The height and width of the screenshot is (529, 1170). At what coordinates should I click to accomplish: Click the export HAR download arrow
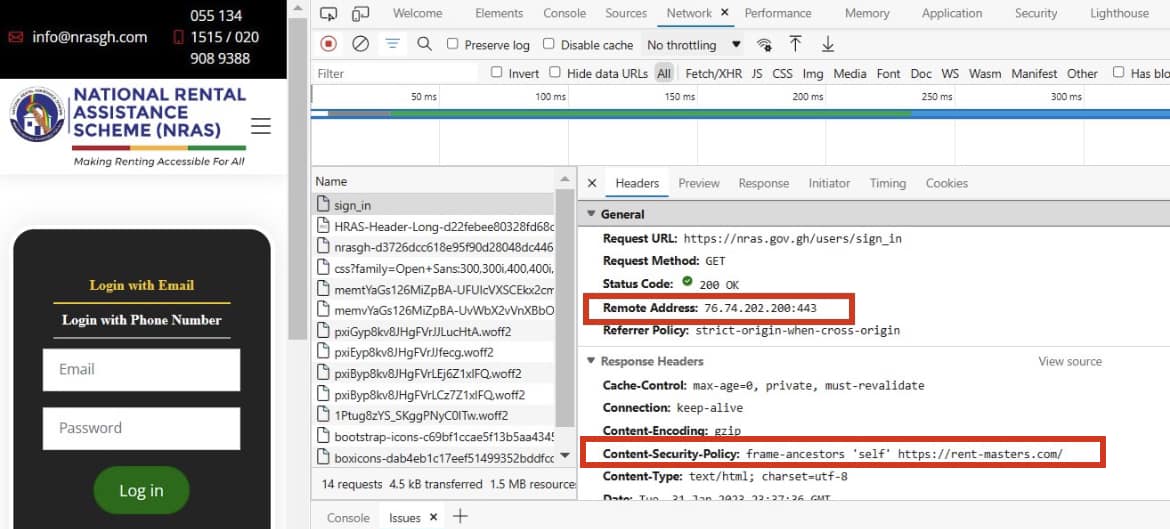(828, 44)
